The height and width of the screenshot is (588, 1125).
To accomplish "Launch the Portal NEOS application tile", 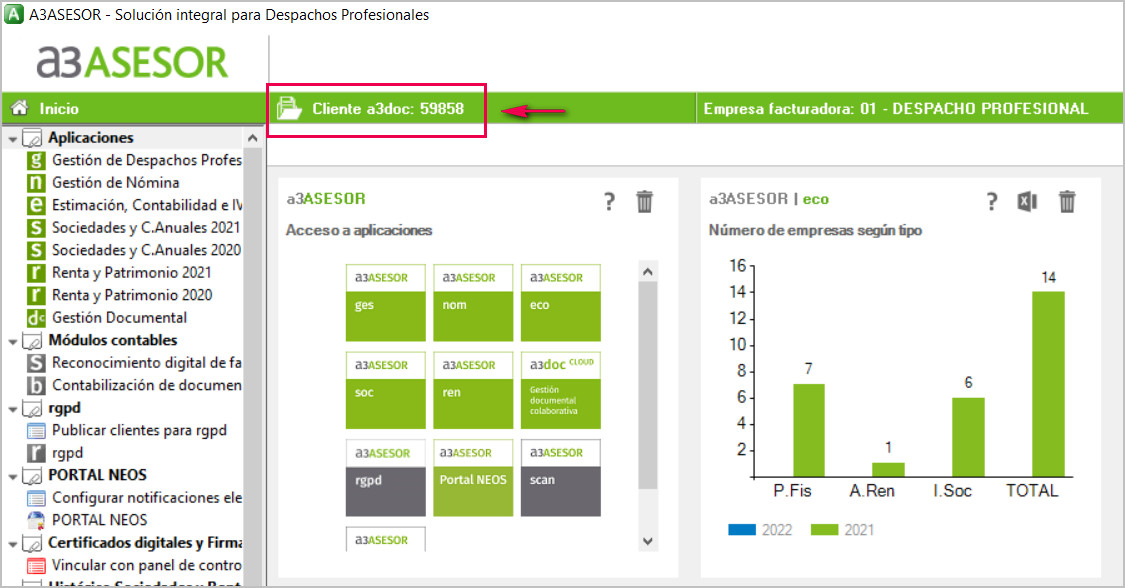I will tap(473, 478).
